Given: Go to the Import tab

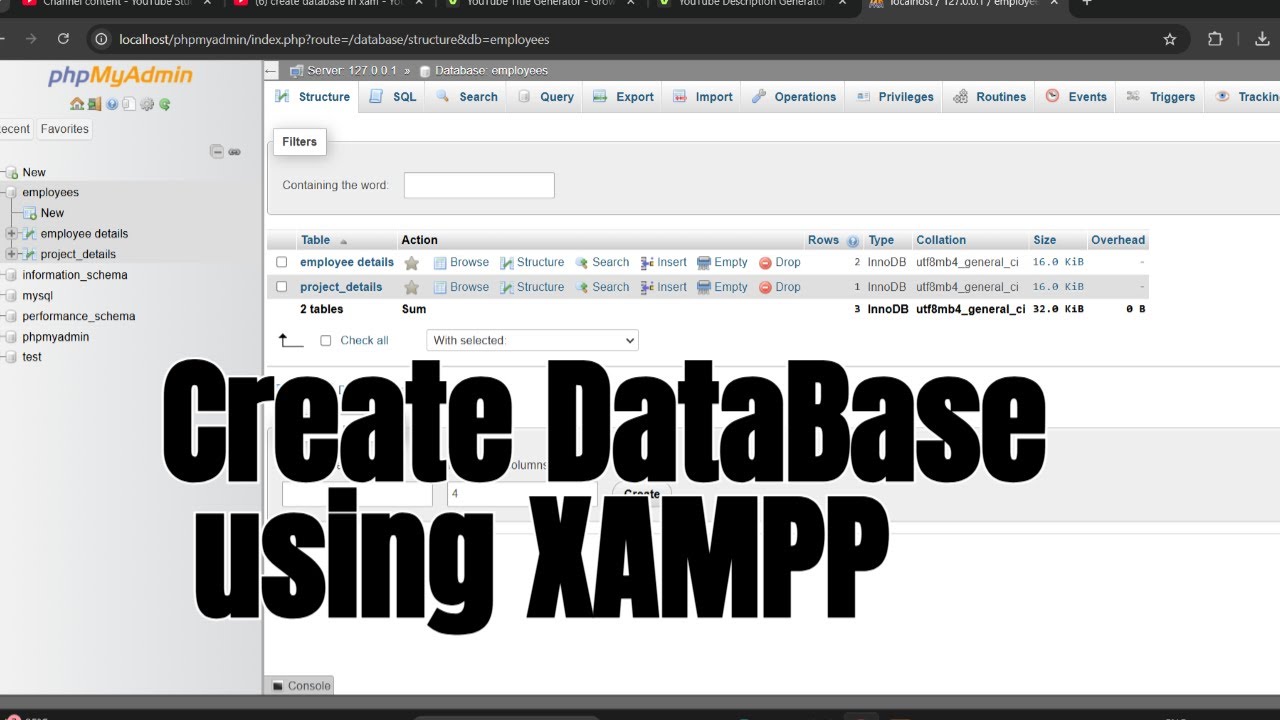Looking at the screenshot, I should pyautogui.click(x=703, y=97).
